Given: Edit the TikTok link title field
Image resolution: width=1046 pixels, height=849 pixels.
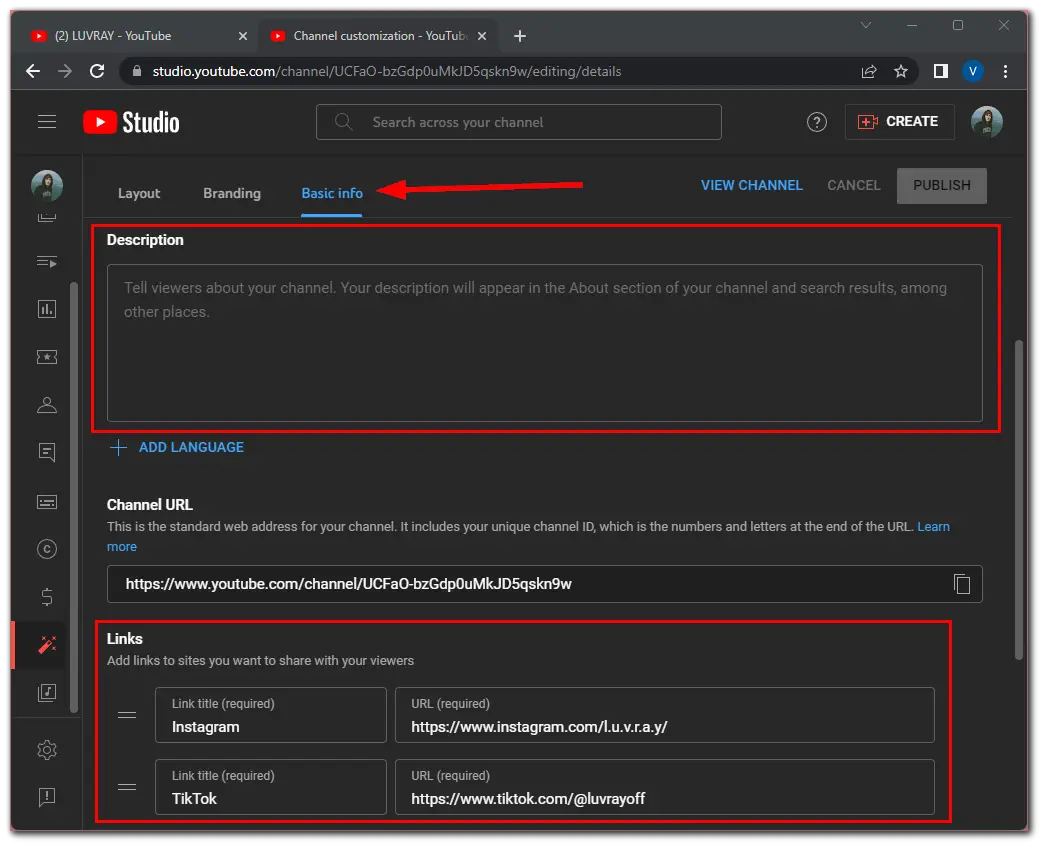Looking at the screenshot, I should tap(270, 787).
